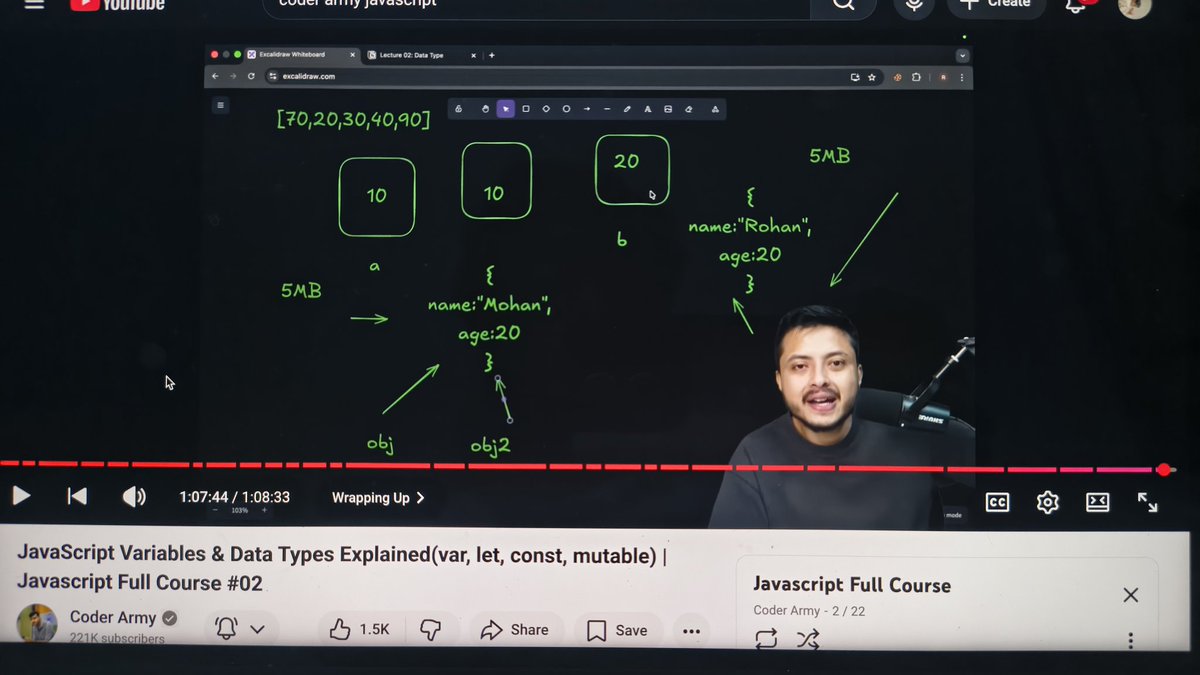This screenshot has height=675, width=1200.
Task: Click the voice search microphone
Action: pos(914,5)
